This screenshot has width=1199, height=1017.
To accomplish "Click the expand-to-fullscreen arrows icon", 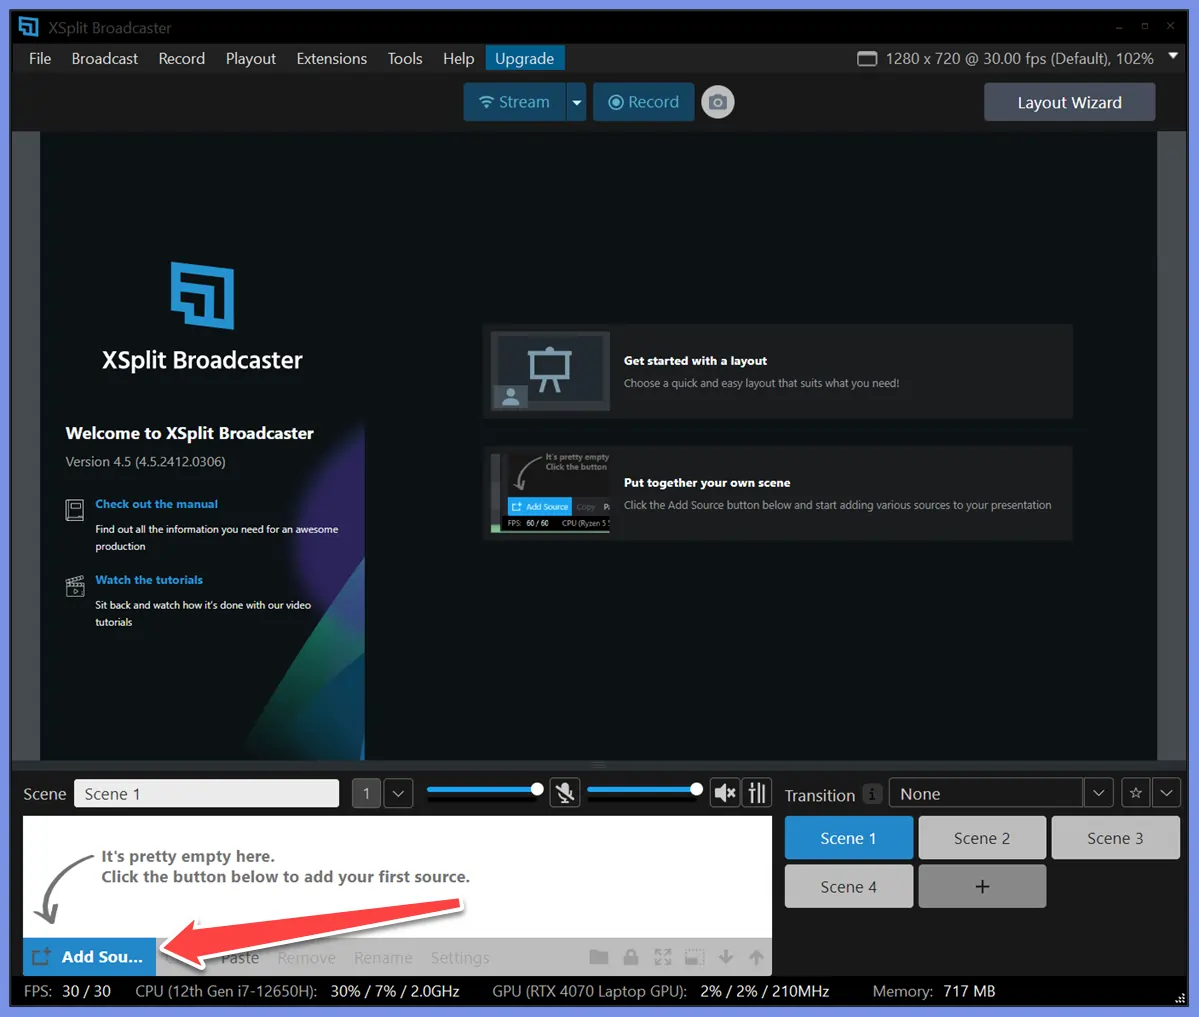I will point(663,957).
